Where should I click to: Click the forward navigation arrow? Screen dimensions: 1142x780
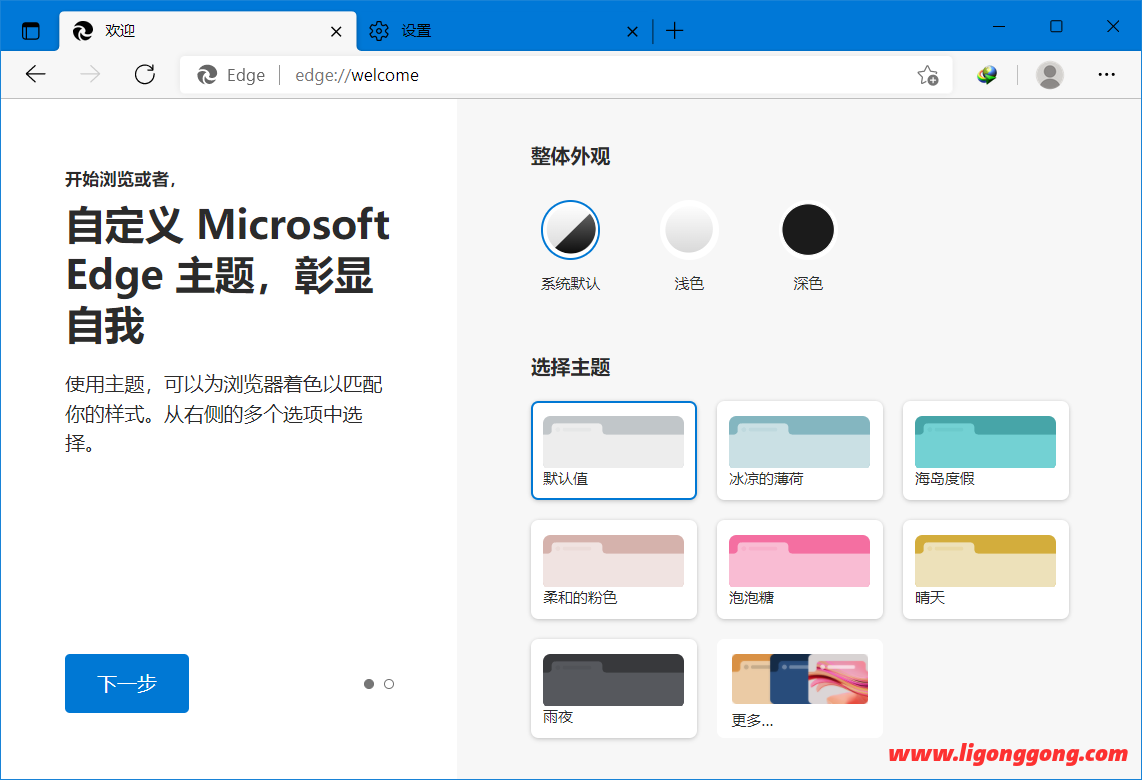90,74
